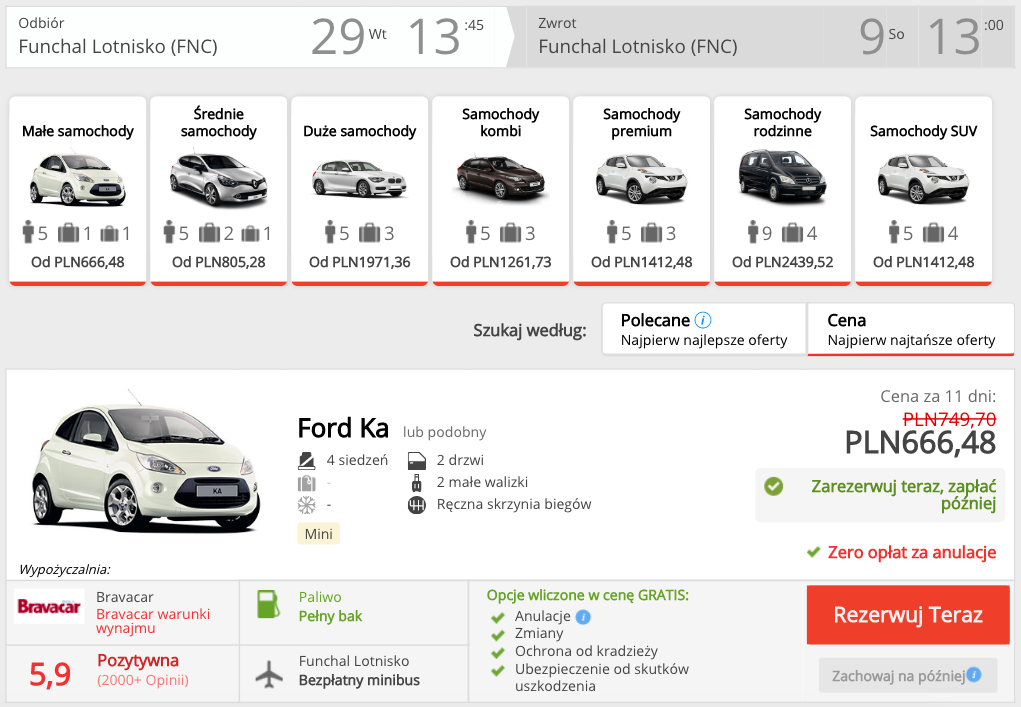Screen dimensions: 1021x707
Task: Click the green fuel pump icon
Action: [268, 604]
